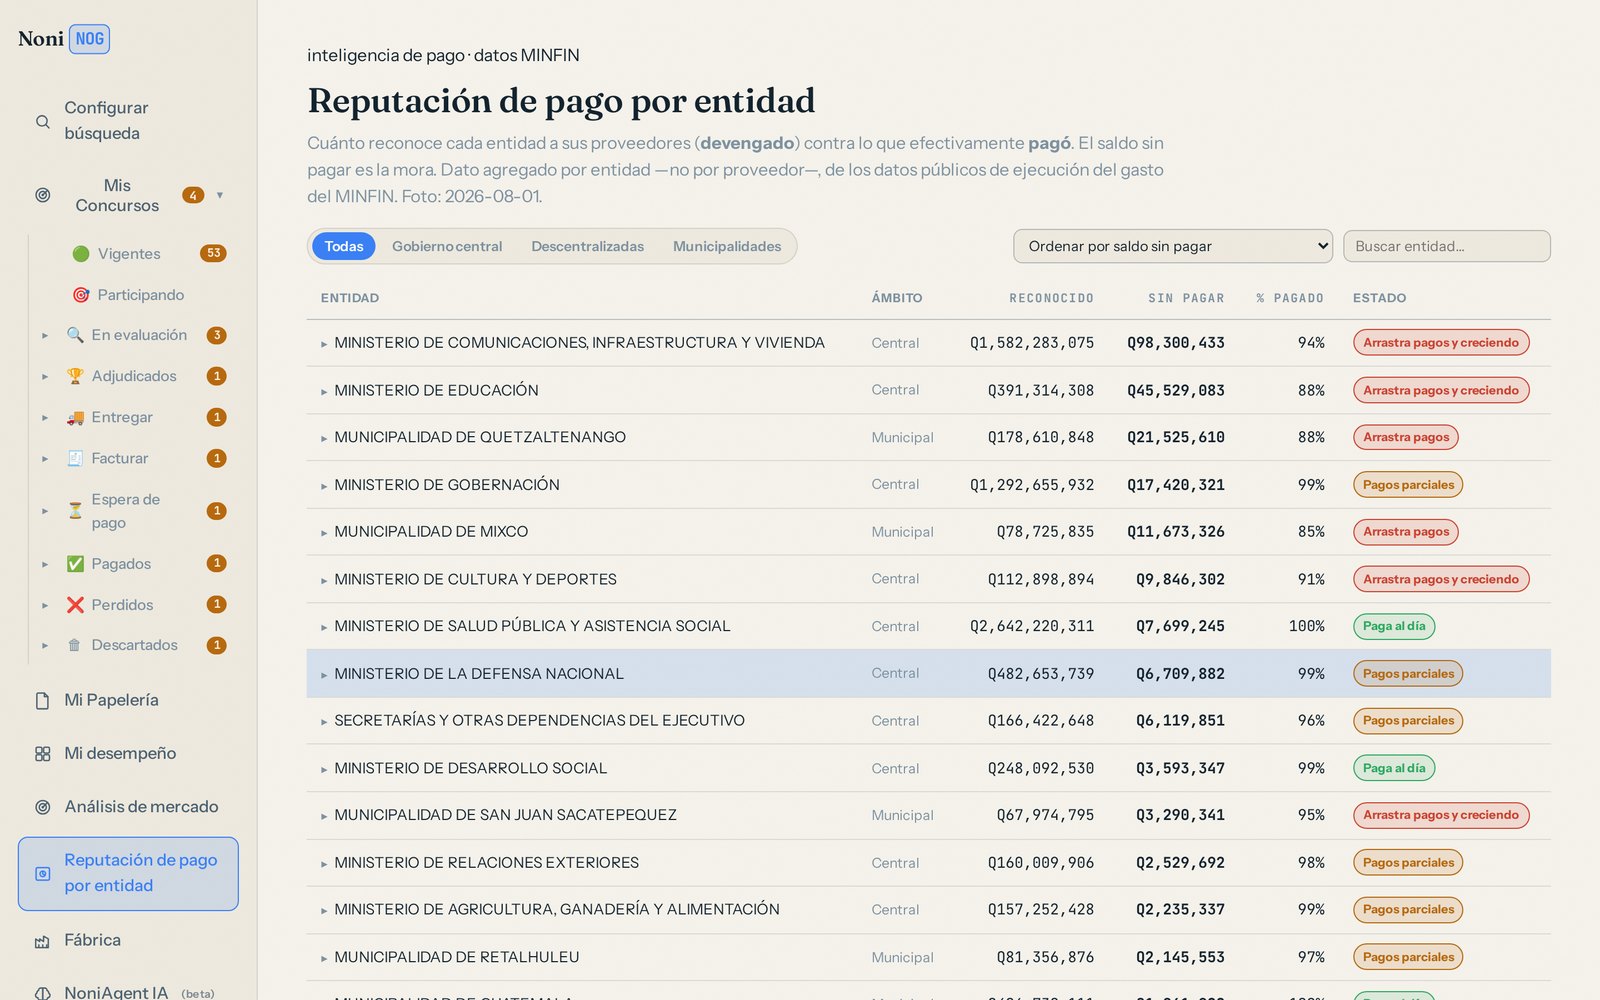Click the Buscar entidad search field
1600x1000 pixels.
click(1447, 246)
